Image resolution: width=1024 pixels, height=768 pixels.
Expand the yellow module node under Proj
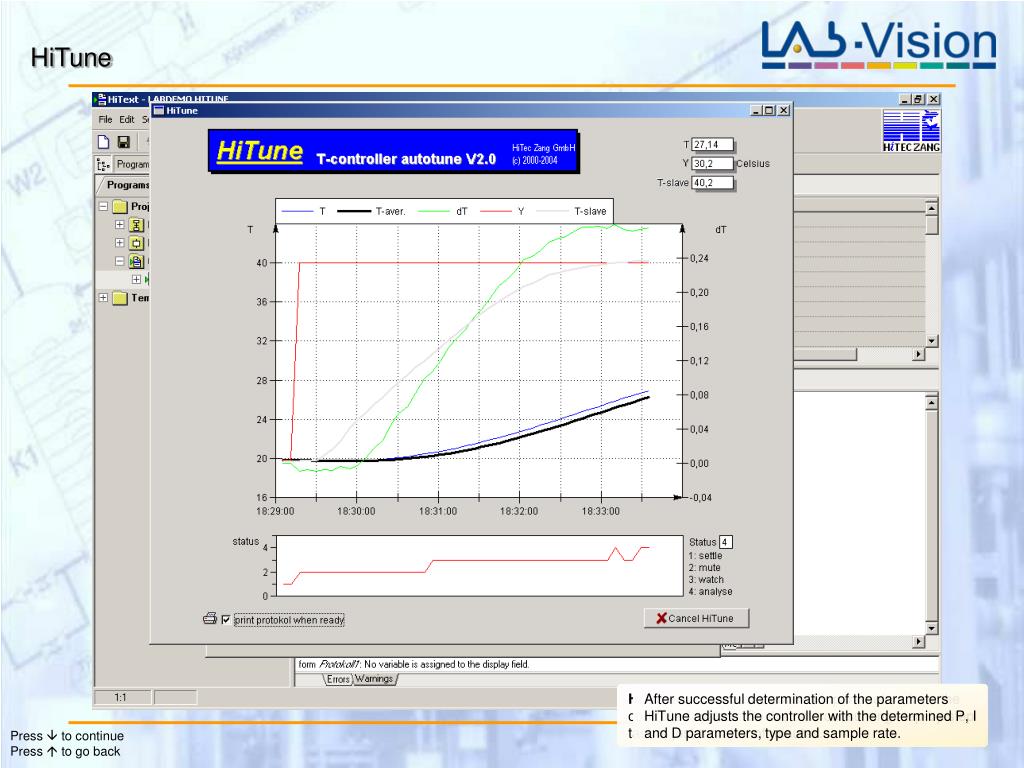(x=120, y=242)
